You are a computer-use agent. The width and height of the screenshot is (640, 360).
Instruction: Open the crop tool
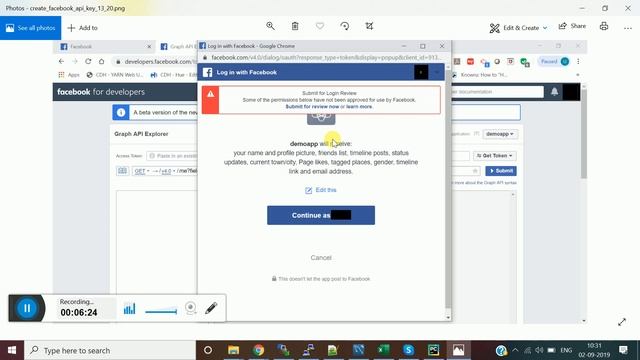click(x=369, y=26)
